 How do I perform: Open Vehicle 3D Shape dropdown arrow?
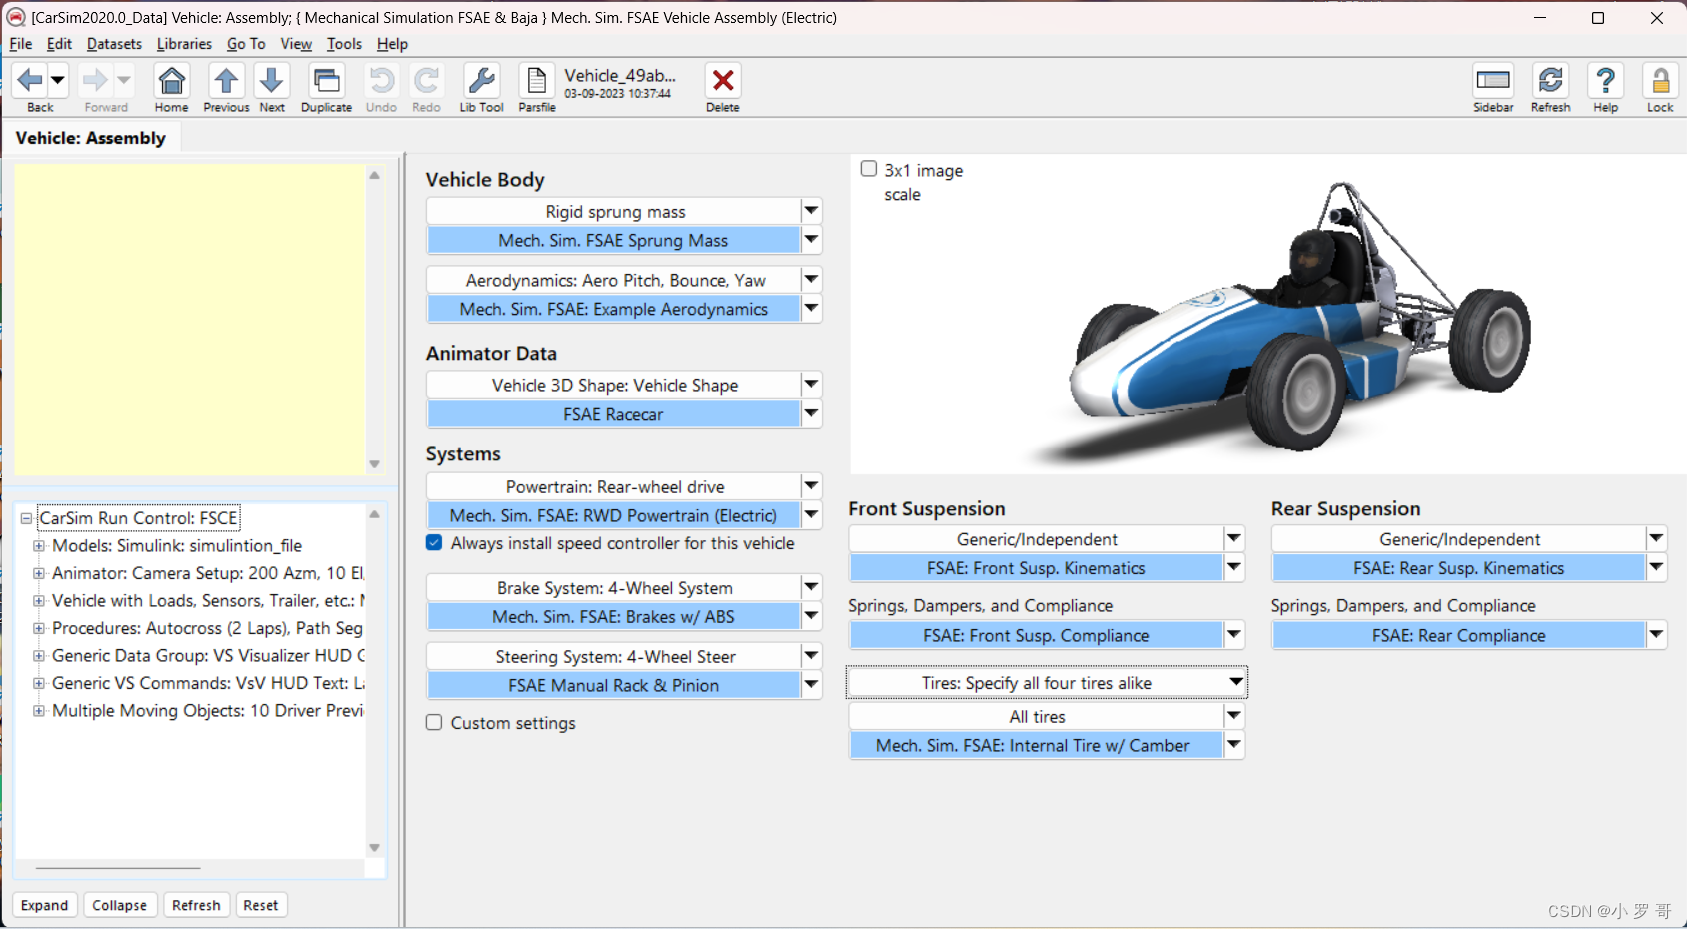coord(811,384)
